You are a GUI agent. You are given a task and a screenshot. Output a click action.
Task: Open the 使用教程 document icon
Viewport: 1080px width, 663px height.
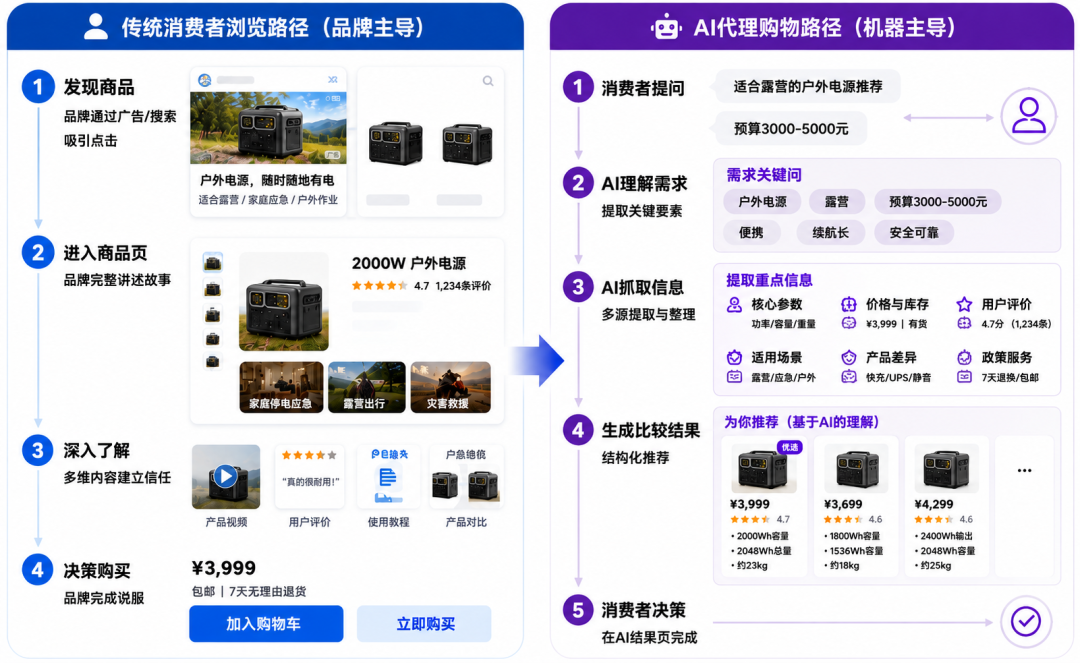pyautogui.click(x=388, y=476)
